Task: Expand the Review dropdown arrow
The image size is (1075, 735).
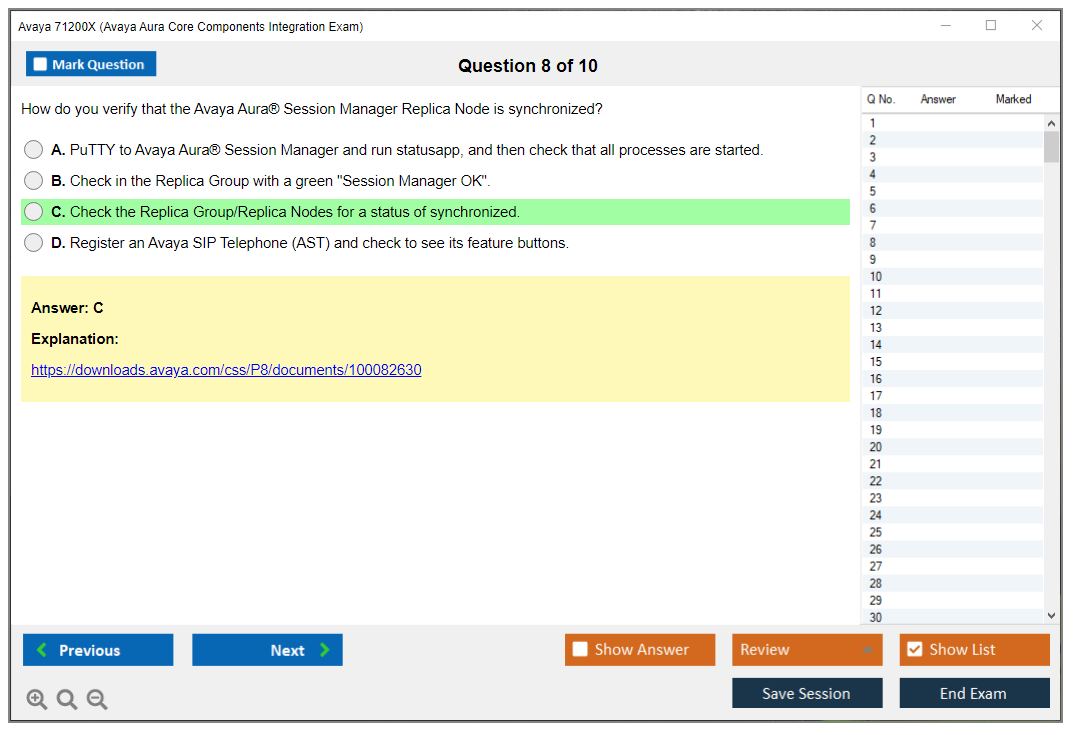Action: tap(867, 650)
